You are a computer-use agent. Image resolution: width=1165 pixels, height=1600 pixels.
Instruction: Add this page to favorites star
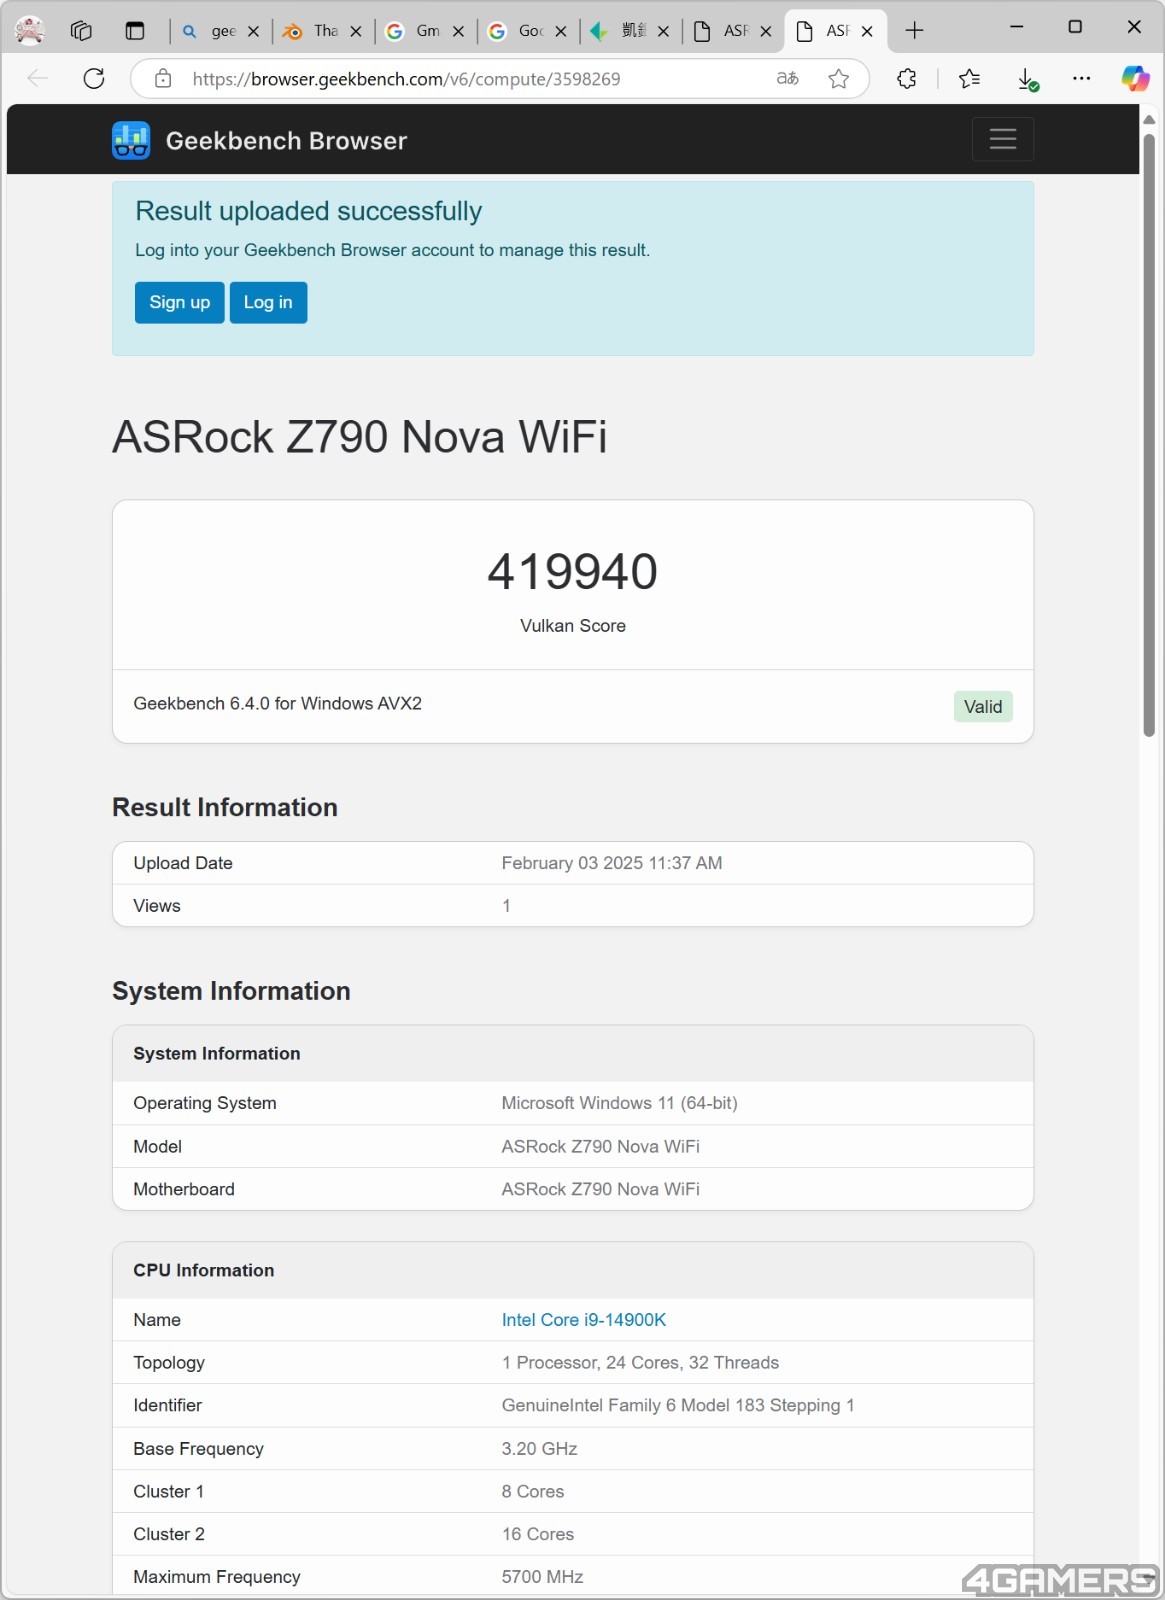click(839, 78)
